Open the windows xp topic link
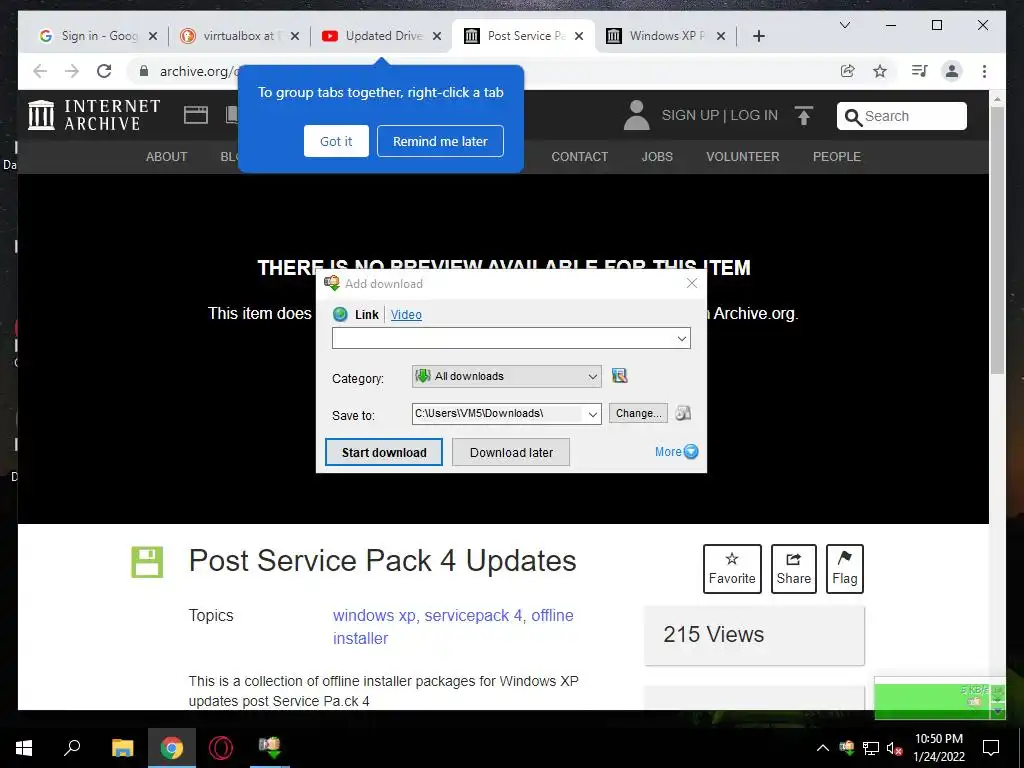The image size is (1024, 768). click(374, 616)
